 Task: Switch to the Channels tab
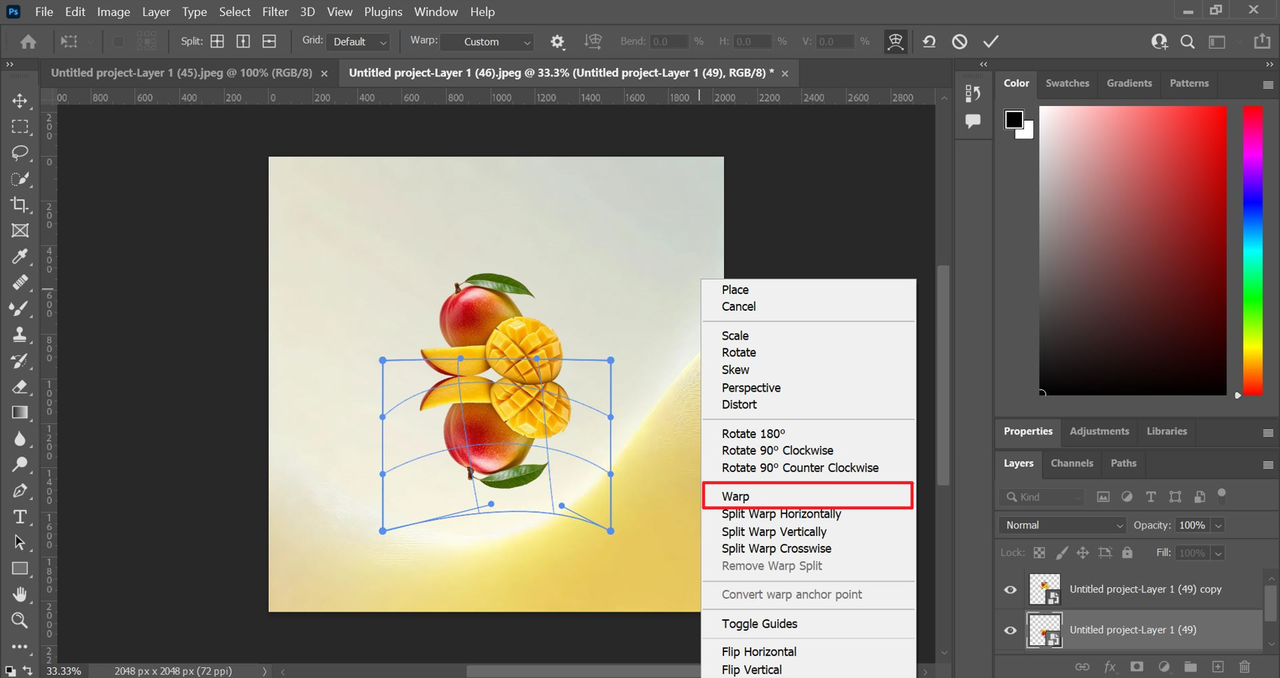point(1071,463)
